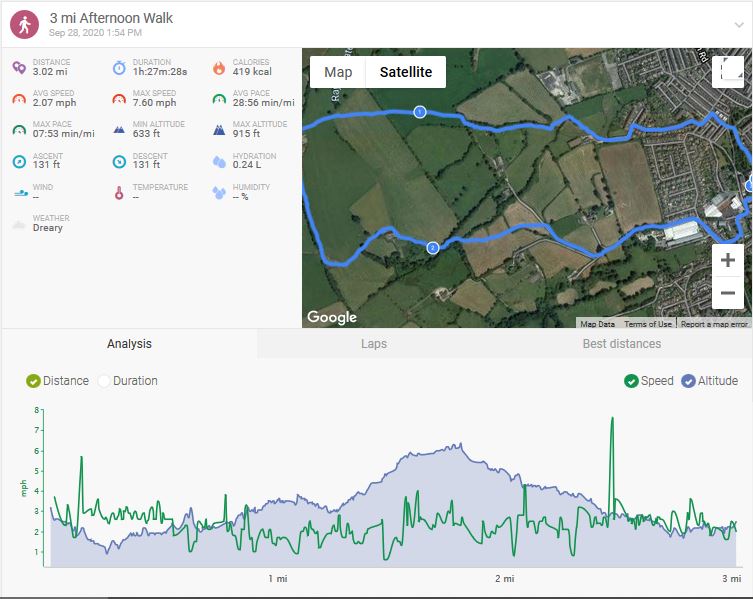The width and height of the screenshot is (753, 599).
Task: Select the Distance axis option
Action: pos(33,381)
